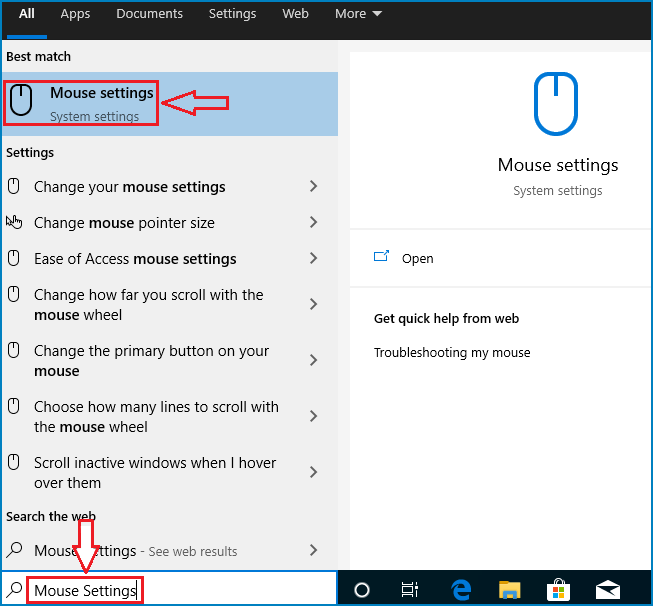Image resolution: width=653 pixels, height=606 pixels.
Task: Switch to the Settings filter tab
Action: 232,14
